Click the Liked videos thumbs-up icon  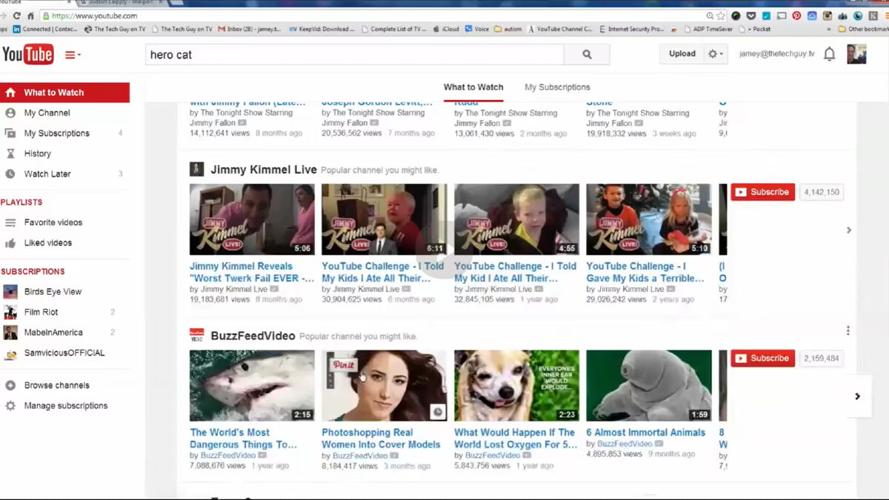10,243
